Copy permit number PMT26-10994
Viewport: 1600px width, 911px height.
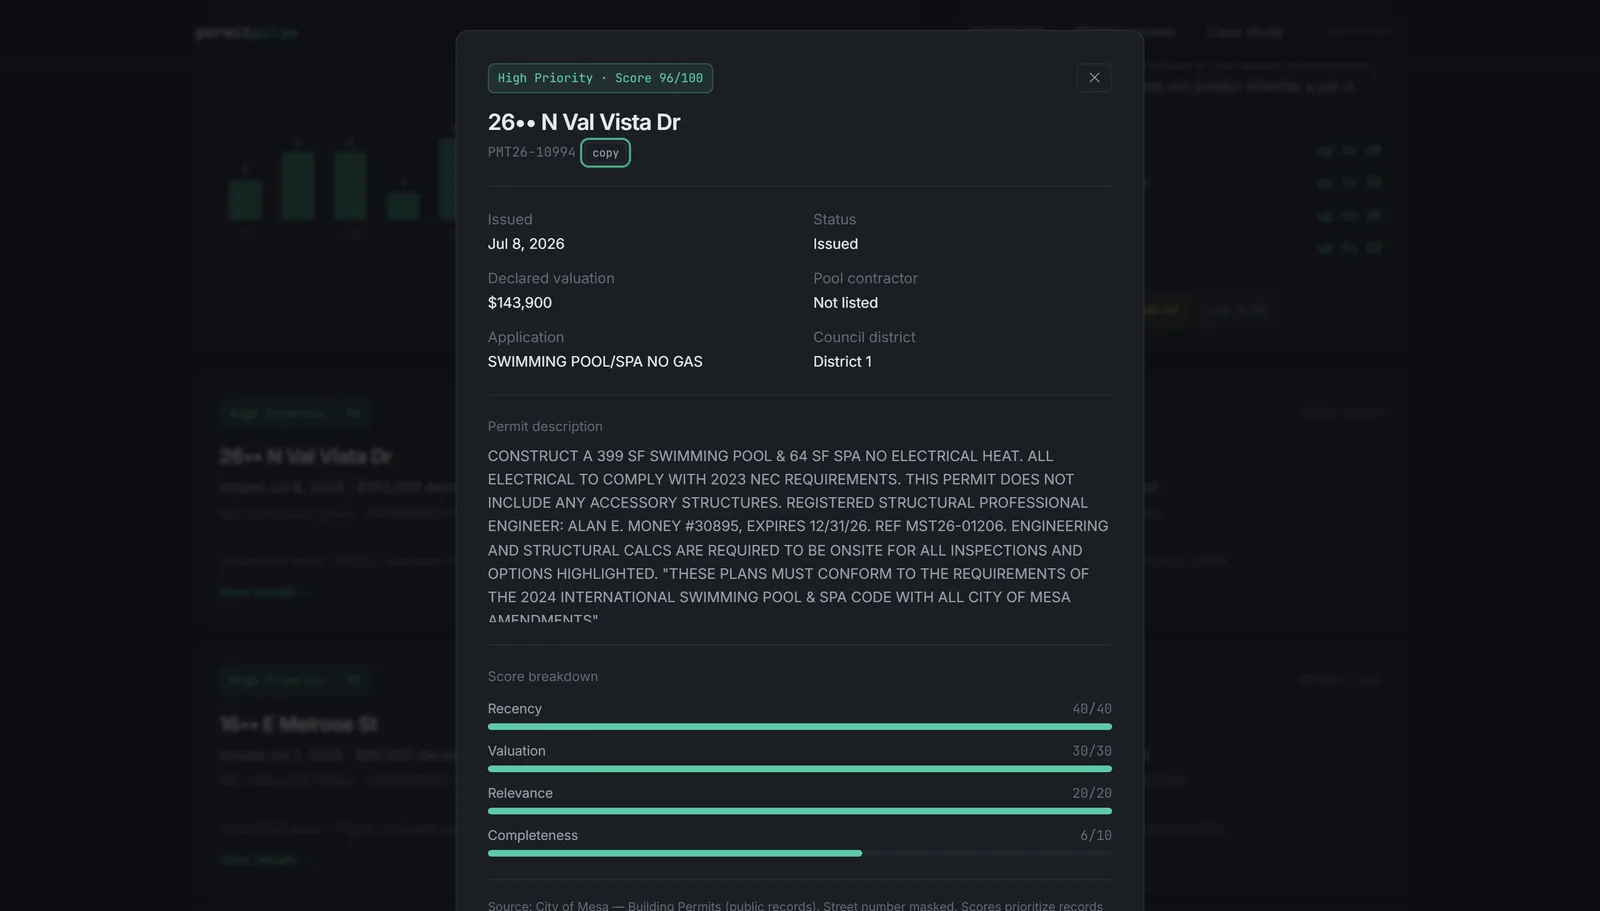point(605,153)
